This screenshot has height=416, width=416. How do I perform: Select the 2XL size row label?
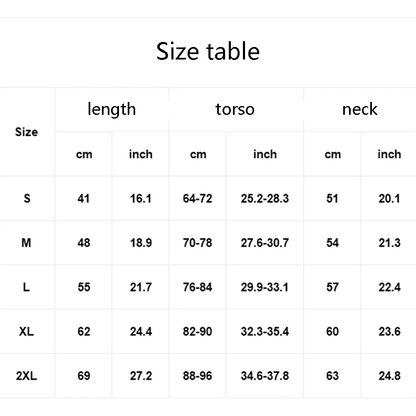click(26, 376)
